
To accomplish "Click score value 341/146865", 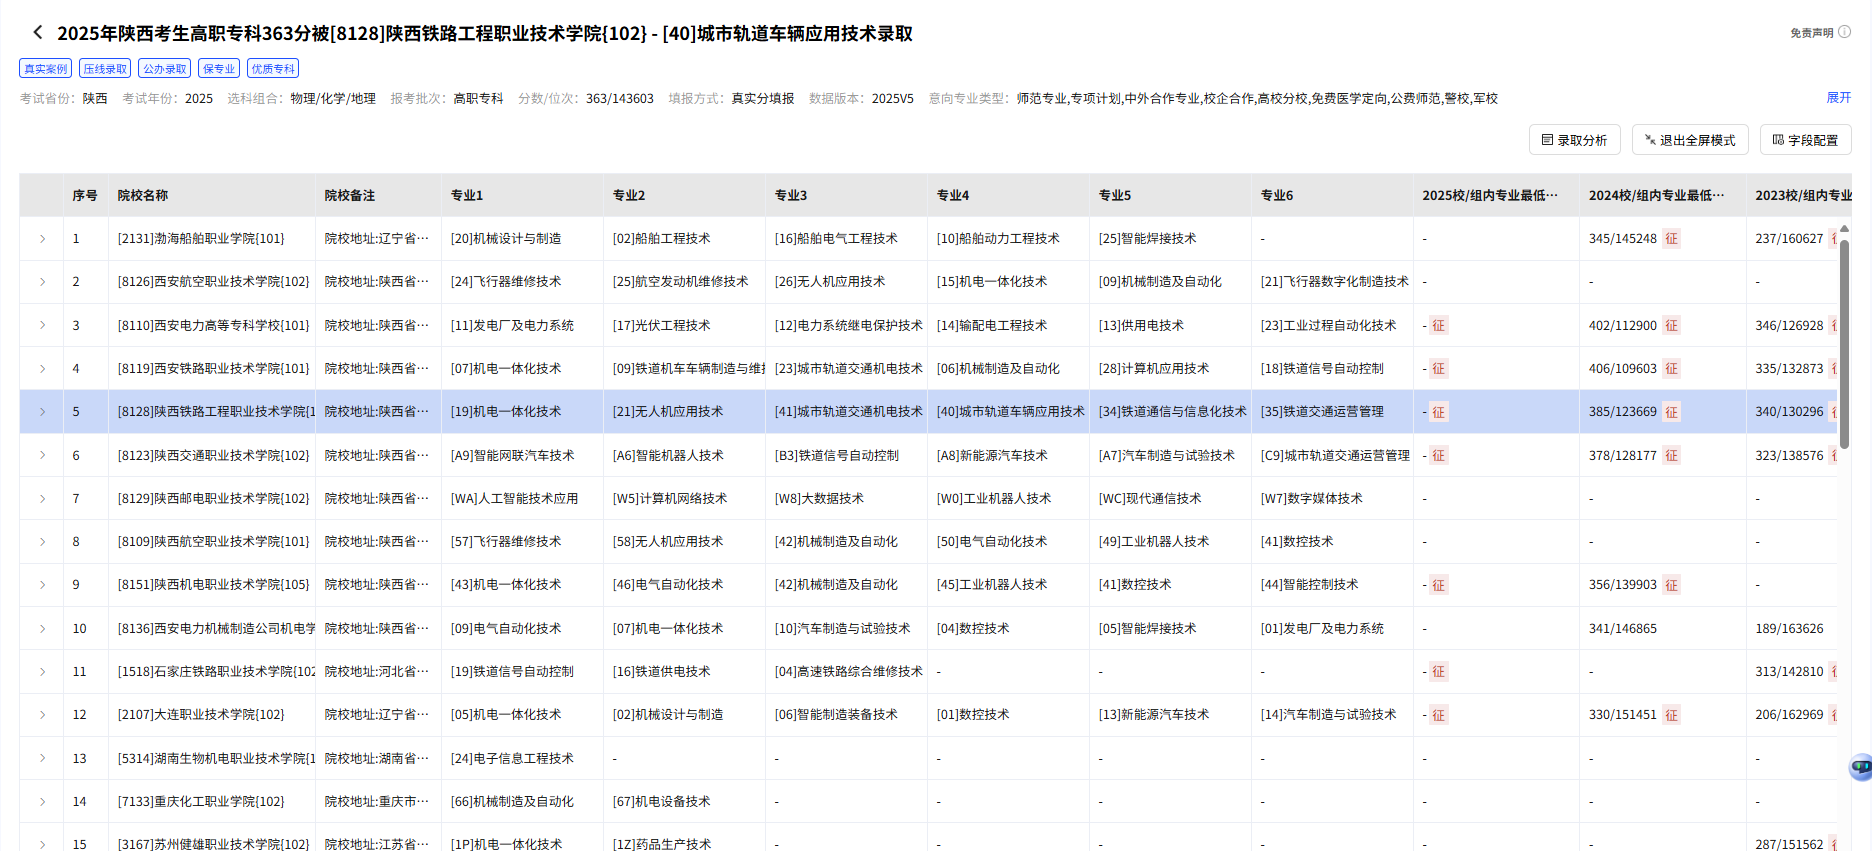I will 1622,629.
